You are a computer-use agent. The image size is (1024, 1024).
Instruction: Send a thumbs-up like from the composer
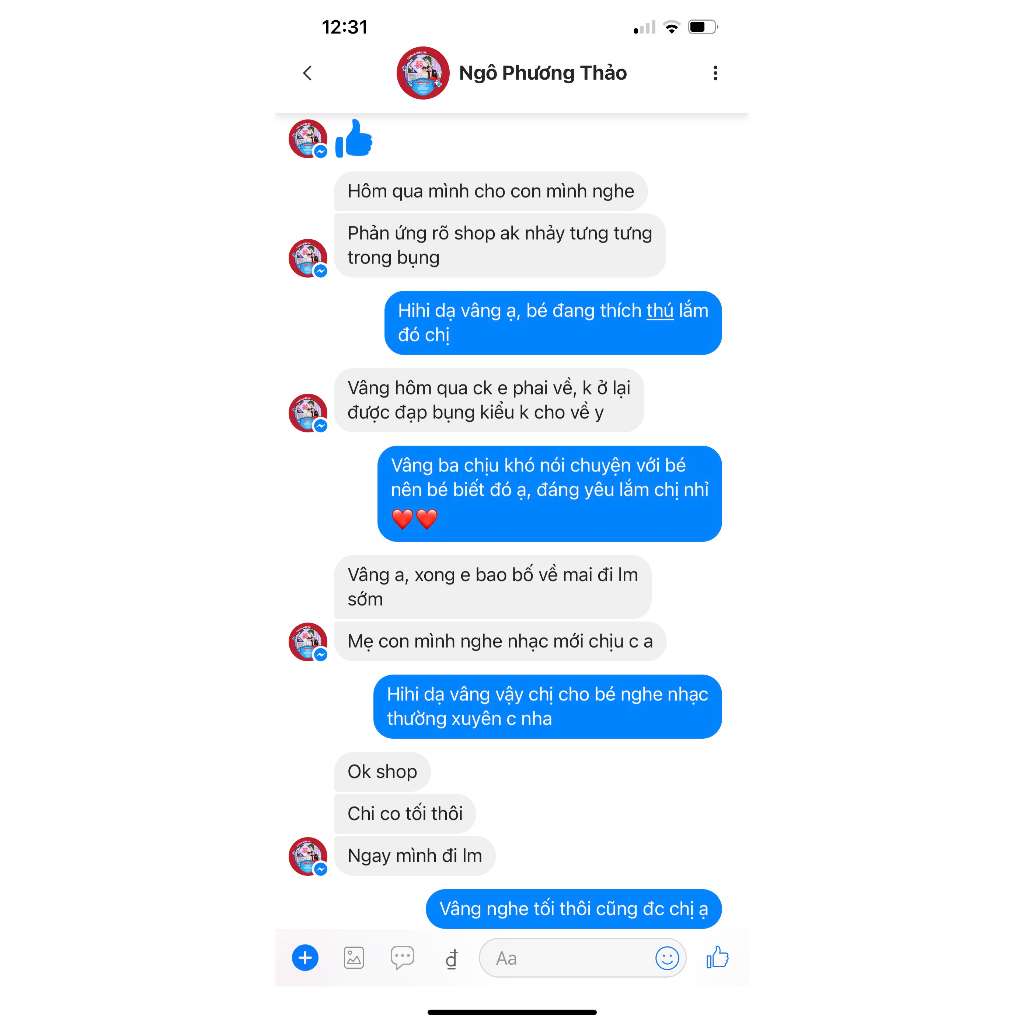point(717,957)
